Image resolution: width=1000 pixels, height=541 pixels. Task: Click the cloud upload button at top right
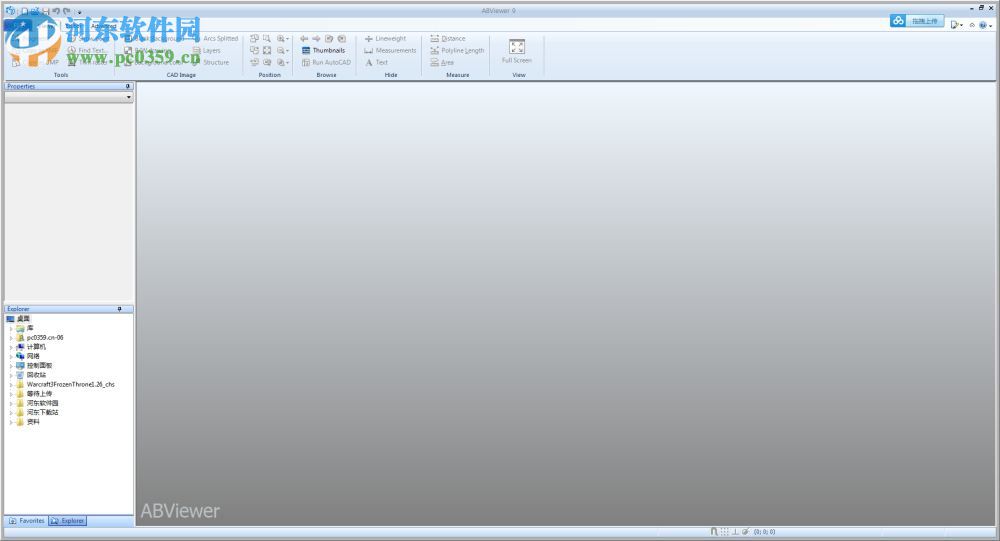916,21
